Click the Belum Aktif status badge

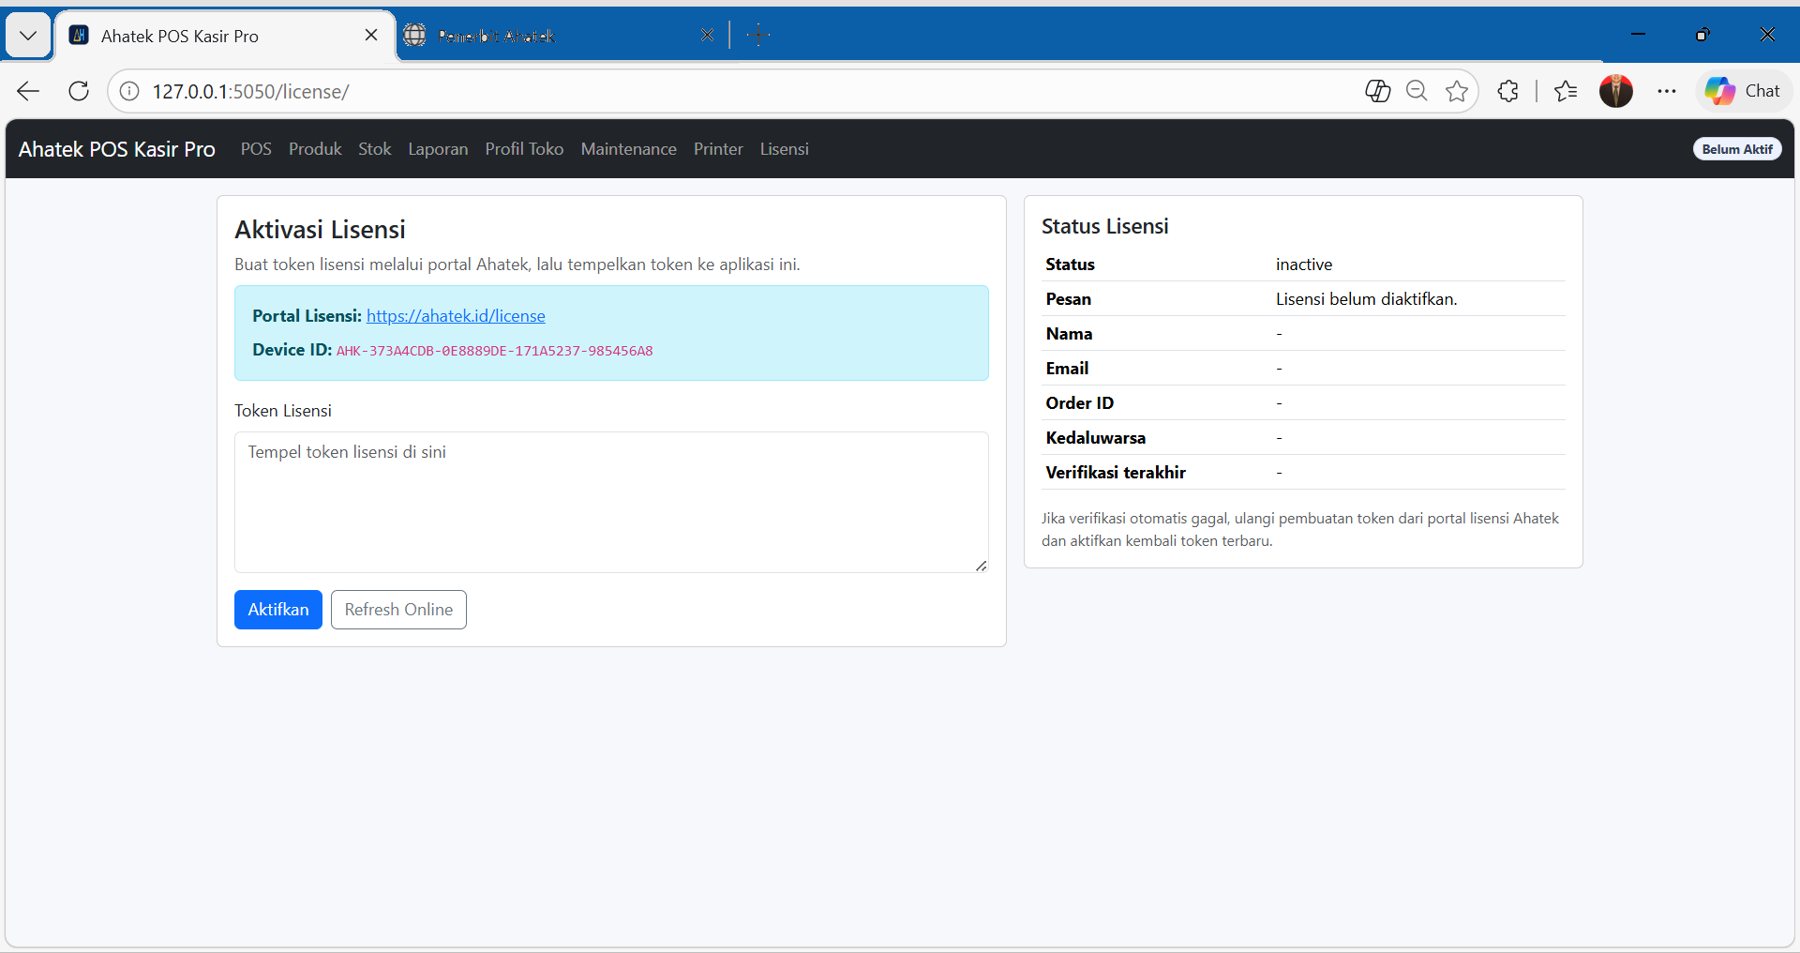1738,149
